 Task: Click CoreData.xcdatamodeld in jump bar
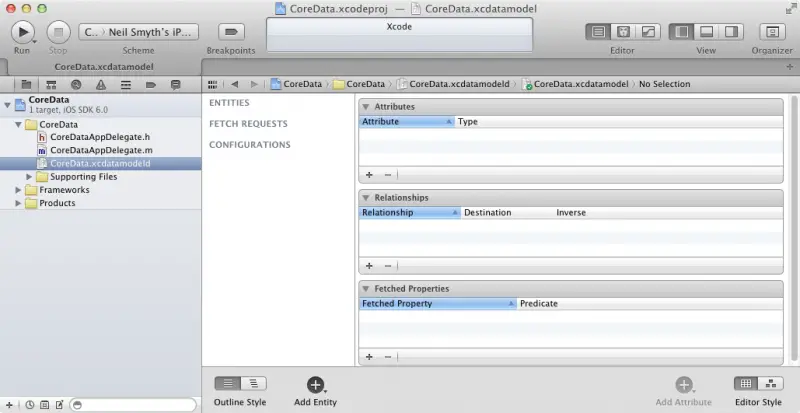tap(453, 84)
